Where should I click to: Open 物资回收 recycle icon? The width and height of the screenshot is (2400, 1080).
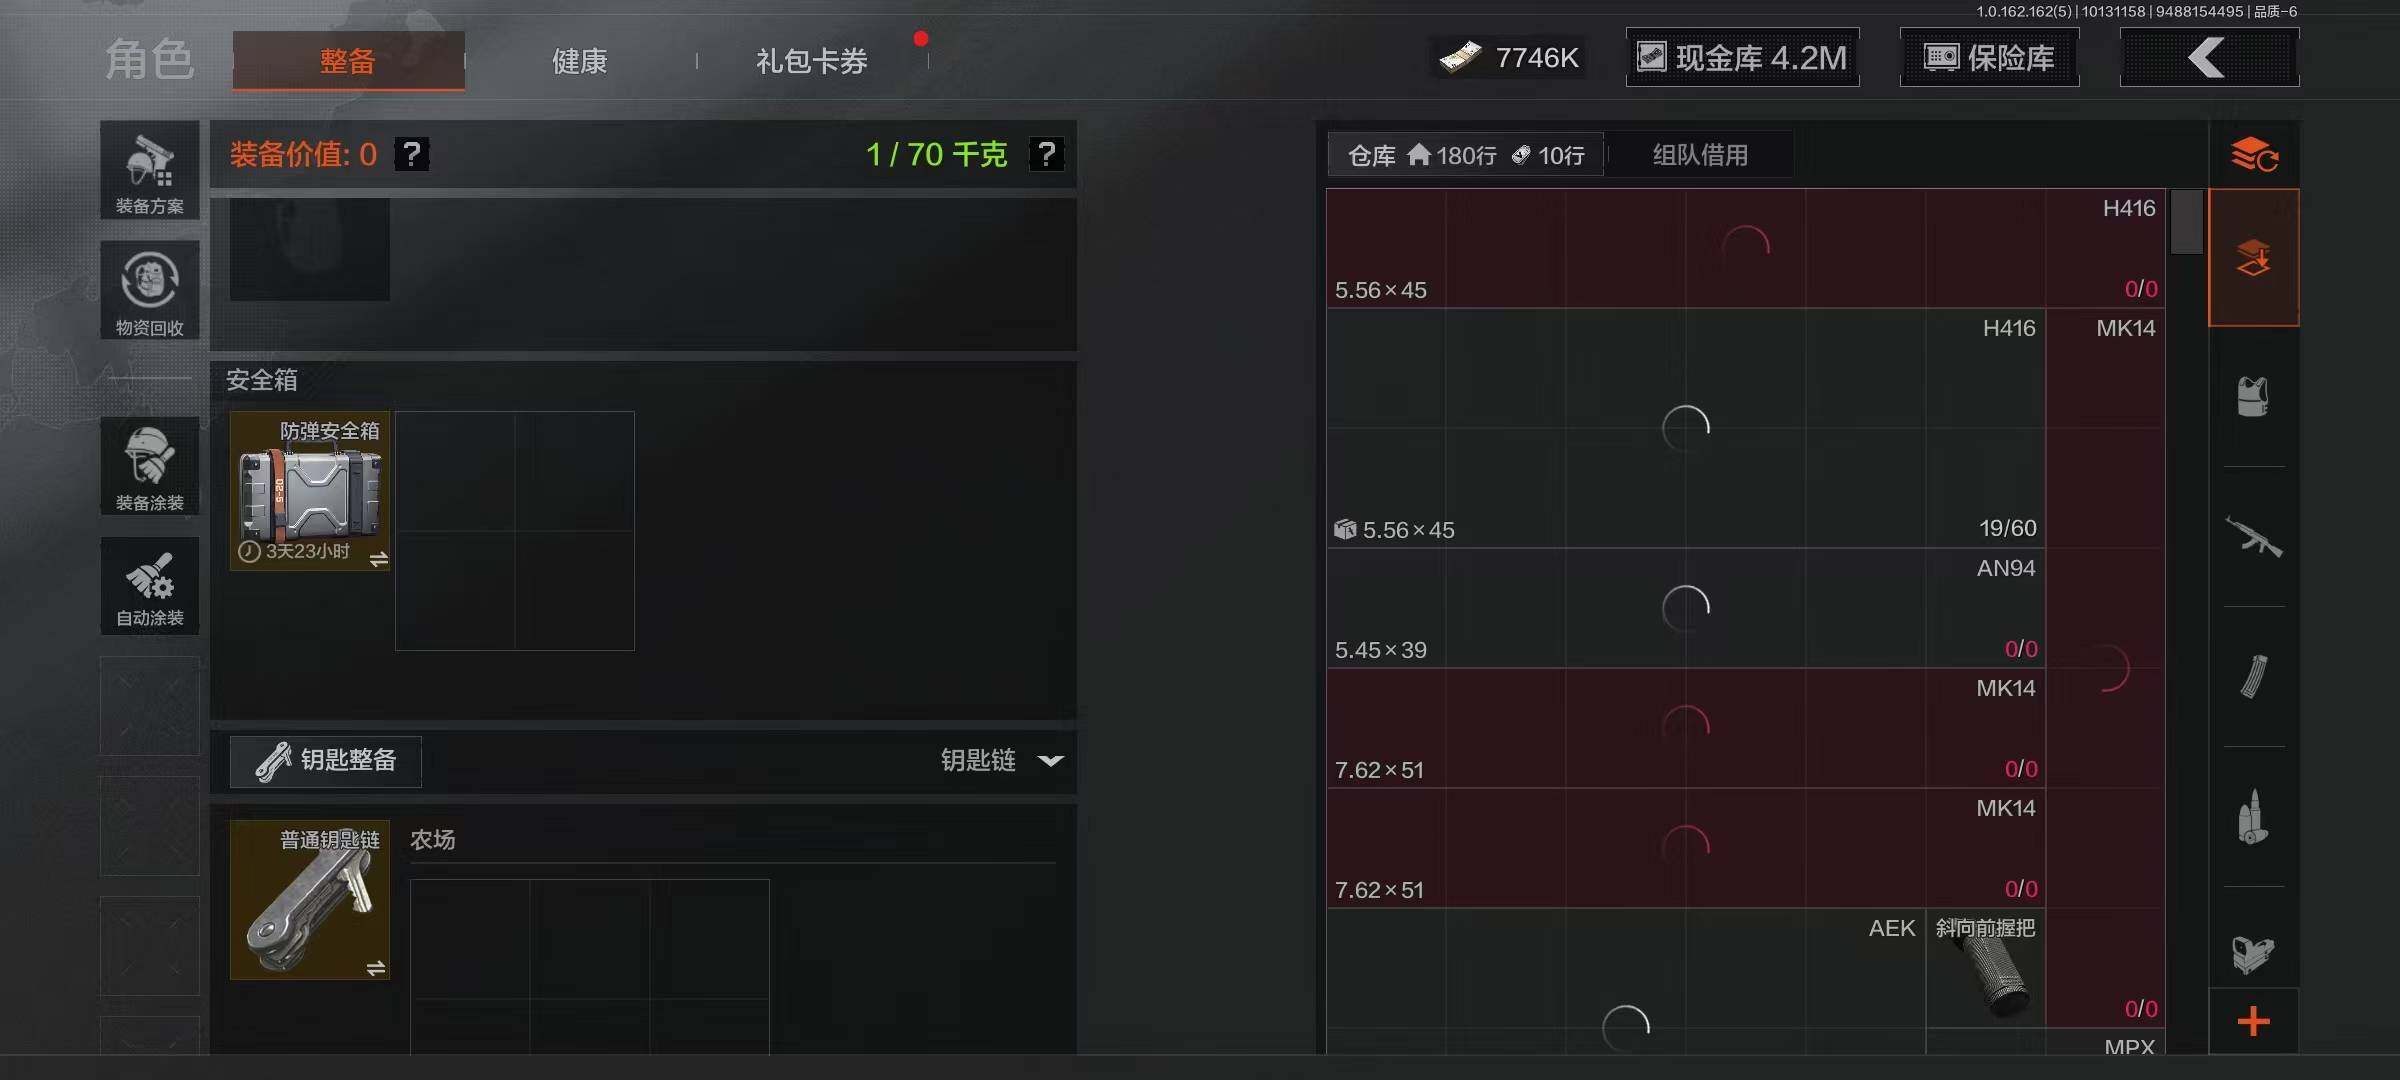pos(150,291)
